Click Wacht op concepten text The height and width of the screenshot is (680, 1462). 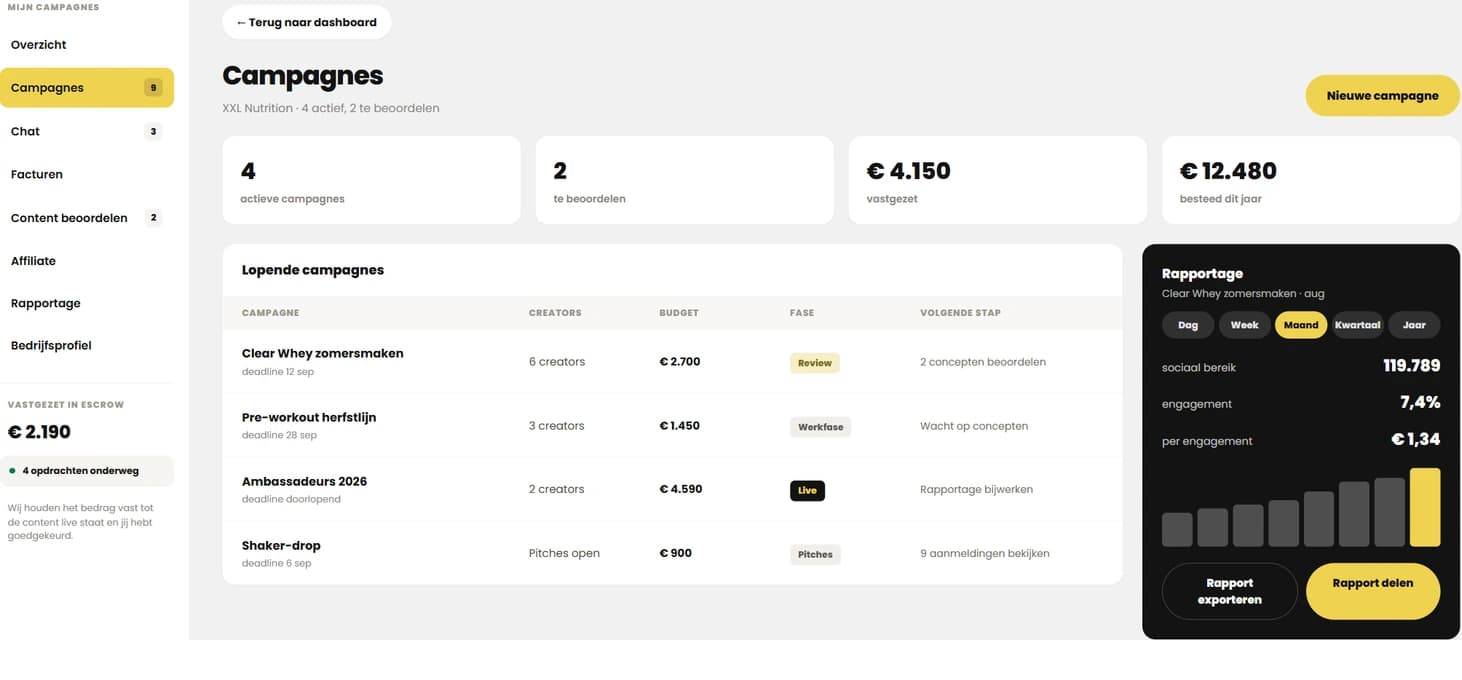click(x=974, y=426)
